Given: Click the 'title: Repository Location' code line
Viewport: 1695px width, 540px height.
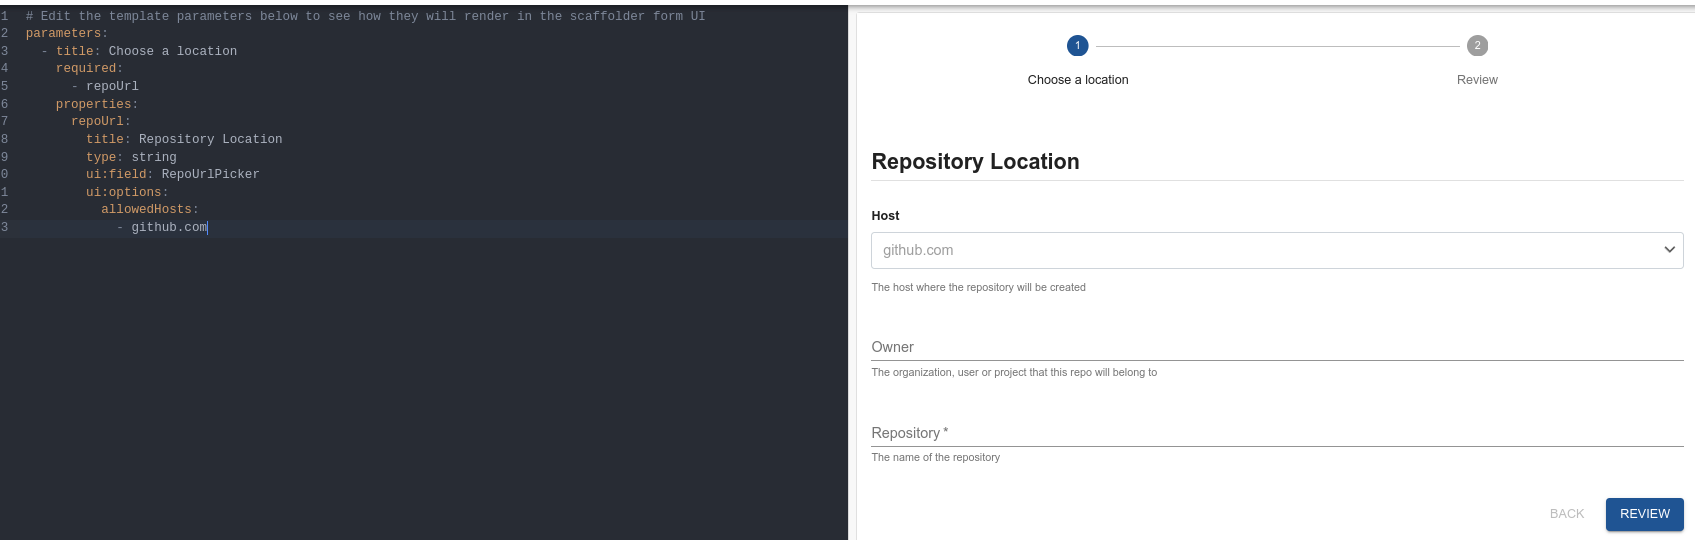Looking at the screenshot, I should coord(183,139).
